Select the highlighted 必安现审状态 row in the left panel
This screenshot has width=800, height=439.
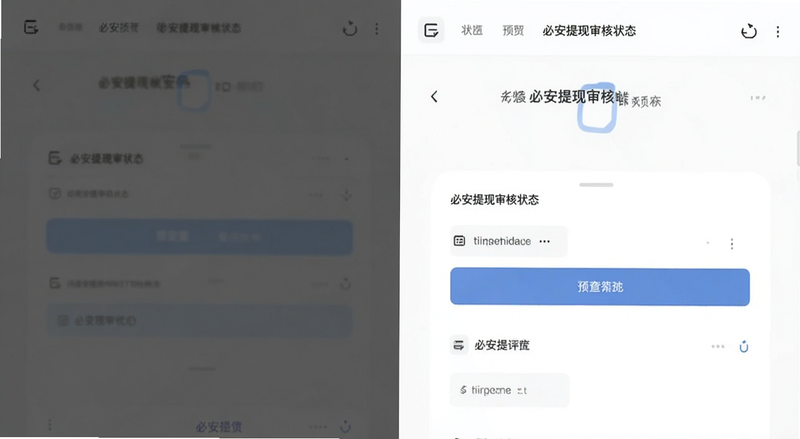point(199,321)
